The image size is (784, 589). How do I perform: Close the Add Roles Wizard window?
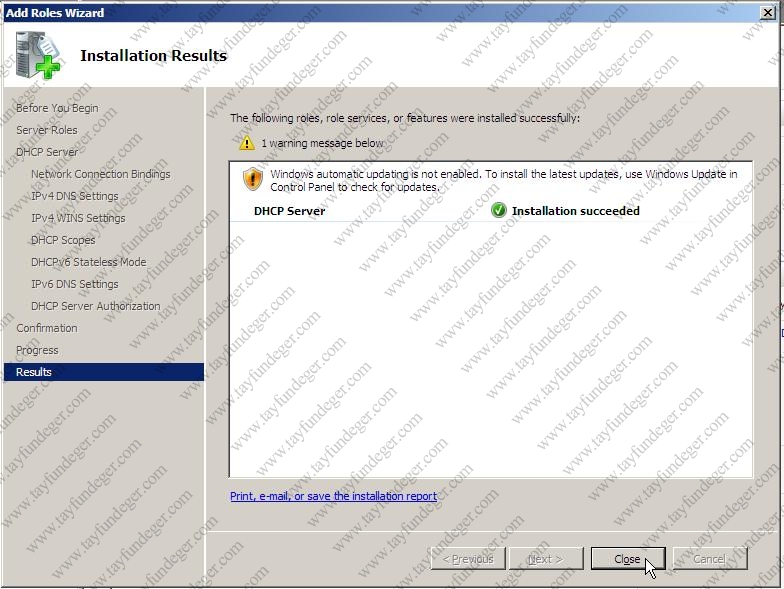(767, 12)
